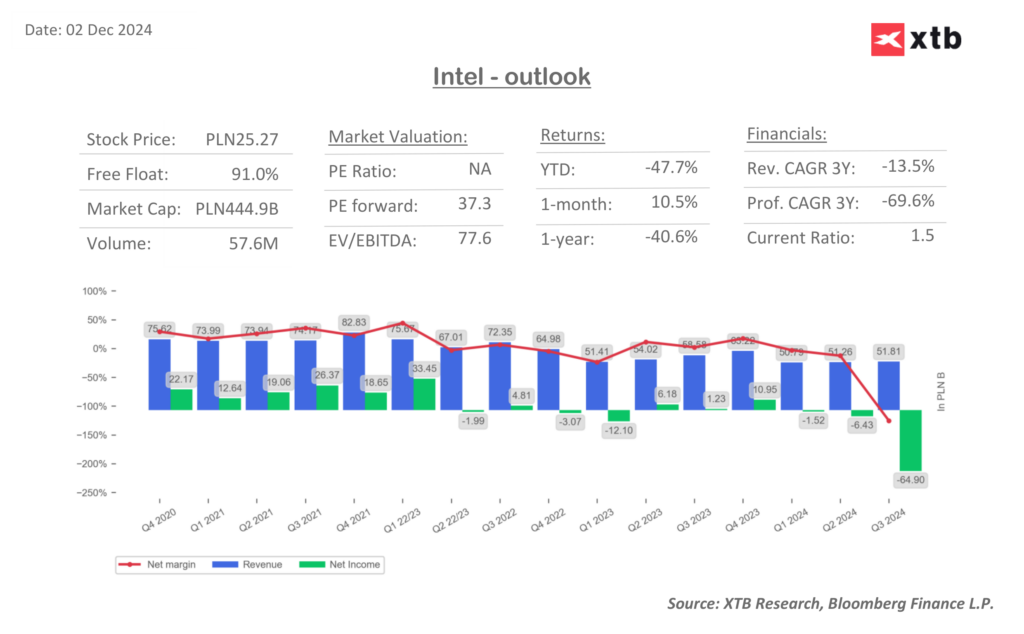Click the Market Valuation heading

[398, 136]
